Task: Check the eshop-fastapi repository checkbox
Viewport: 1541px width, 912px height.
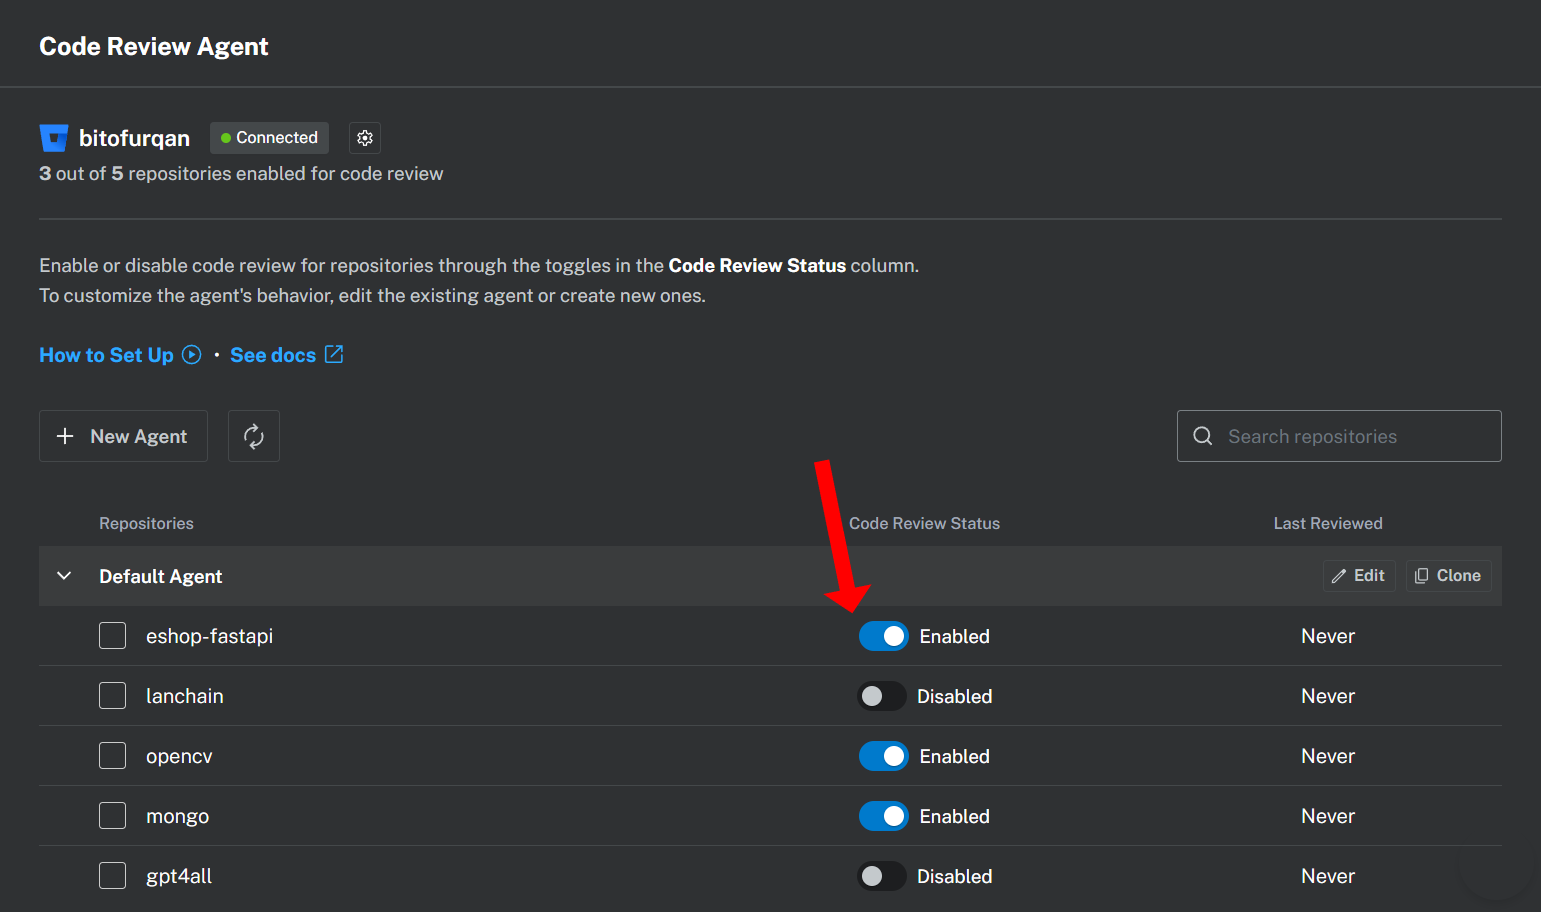Action: 113,636
